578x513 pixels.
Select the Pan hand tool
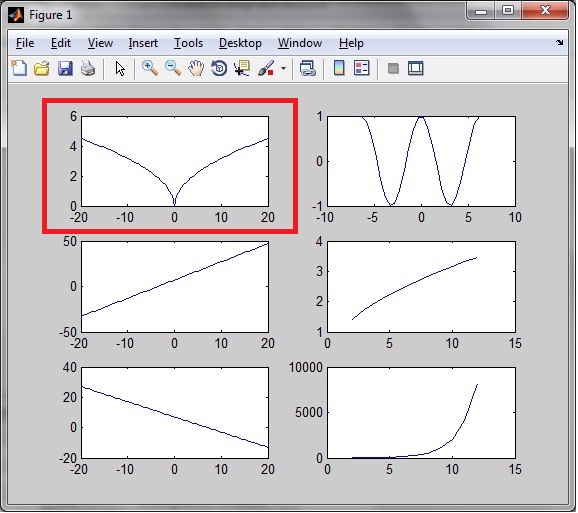tap(196, 69)
